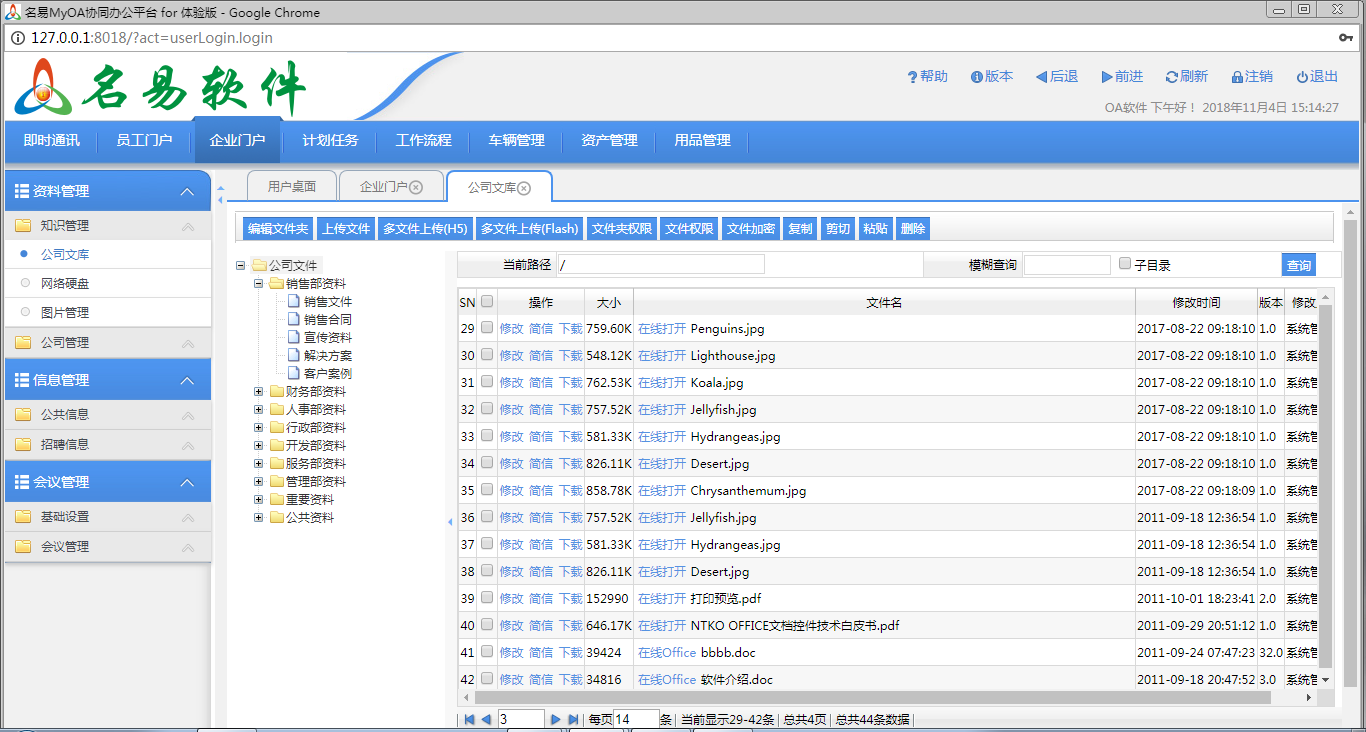1366x732 pixels.
Task: Click the lock icon for 注销
Action: pyautogui.click(x=1236, y=77)
